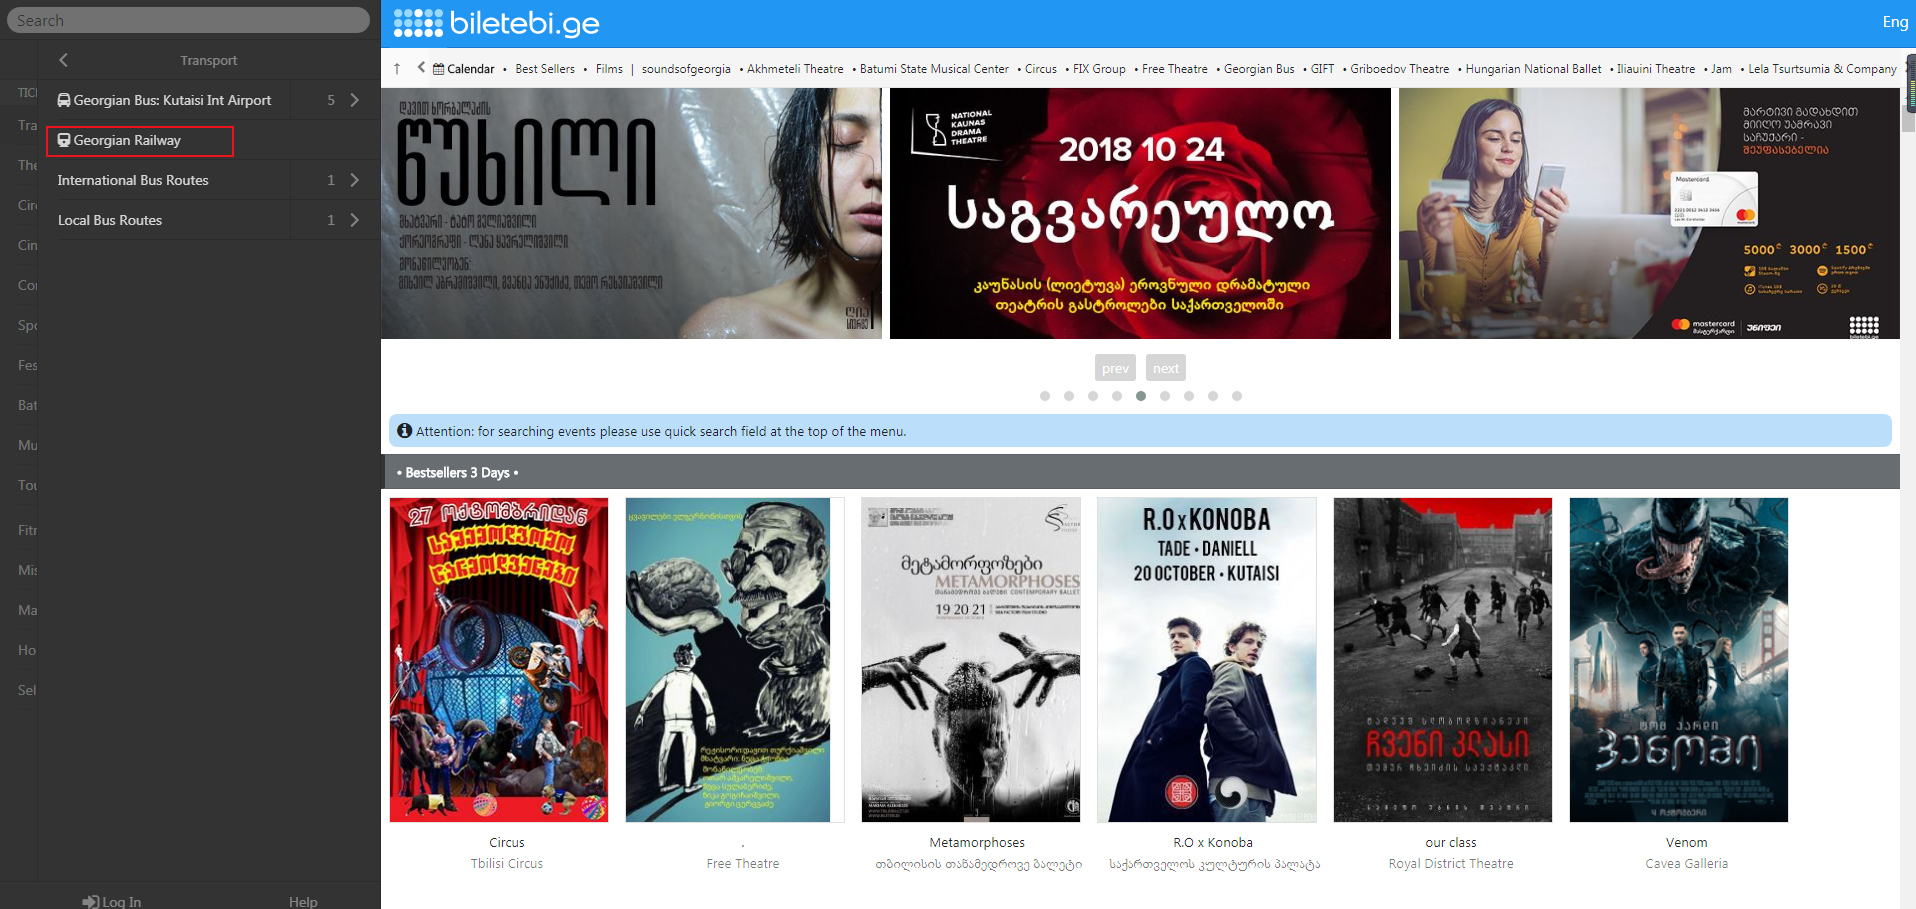Click the biletebi.ge dotted logo icon
The width and height of the screenshot is (1916, 909).
click(x=418, y=23)
